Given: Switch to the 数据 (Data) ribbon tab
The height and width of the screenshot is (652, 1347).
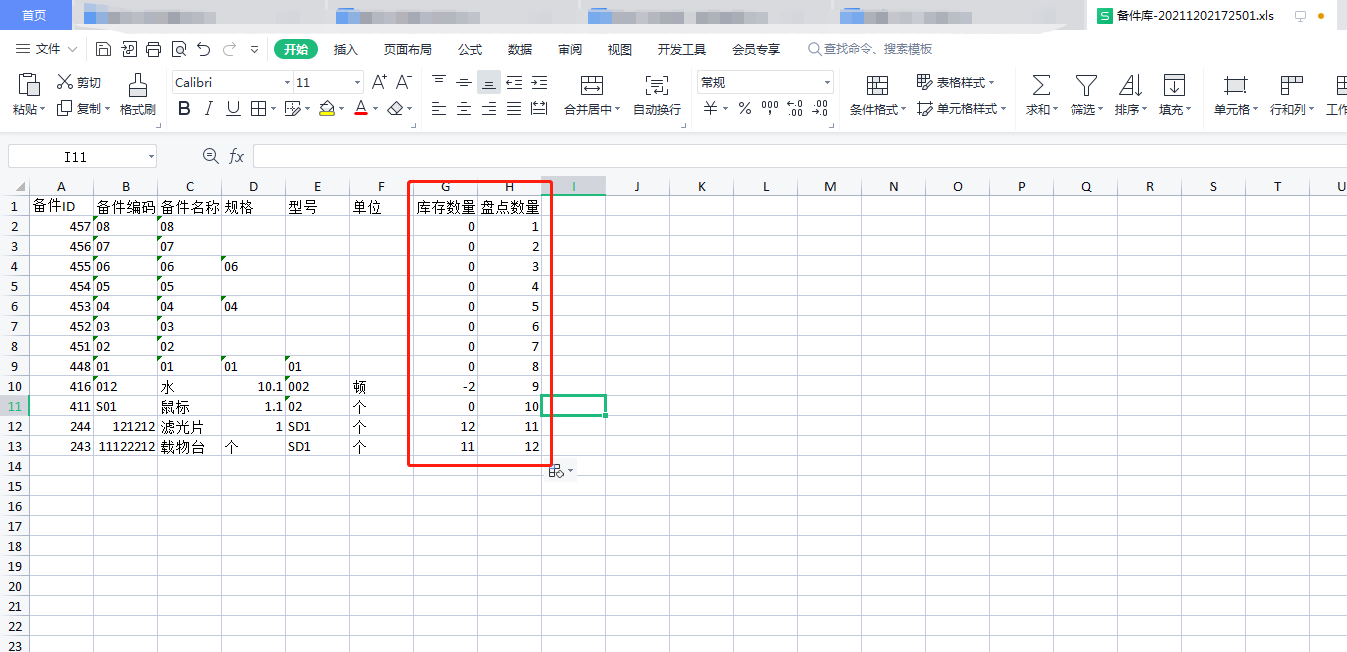Looking at the screenshot, I should point(520,49).
